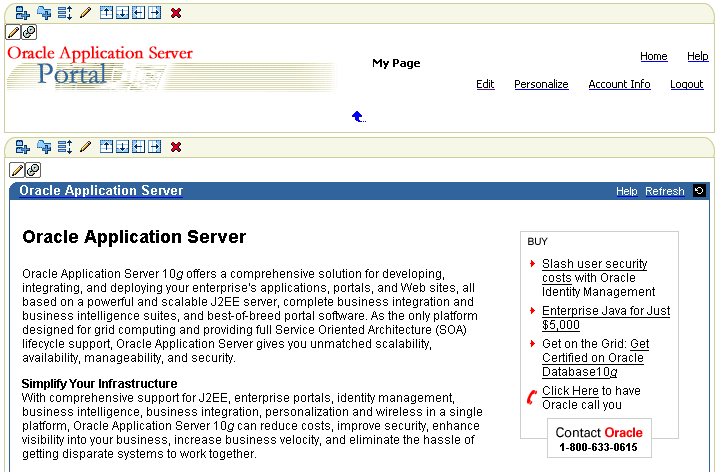The width and height of the screenshot is (716, 472).
Task: Open Slash user security costs link
Action: click(595, 271)
